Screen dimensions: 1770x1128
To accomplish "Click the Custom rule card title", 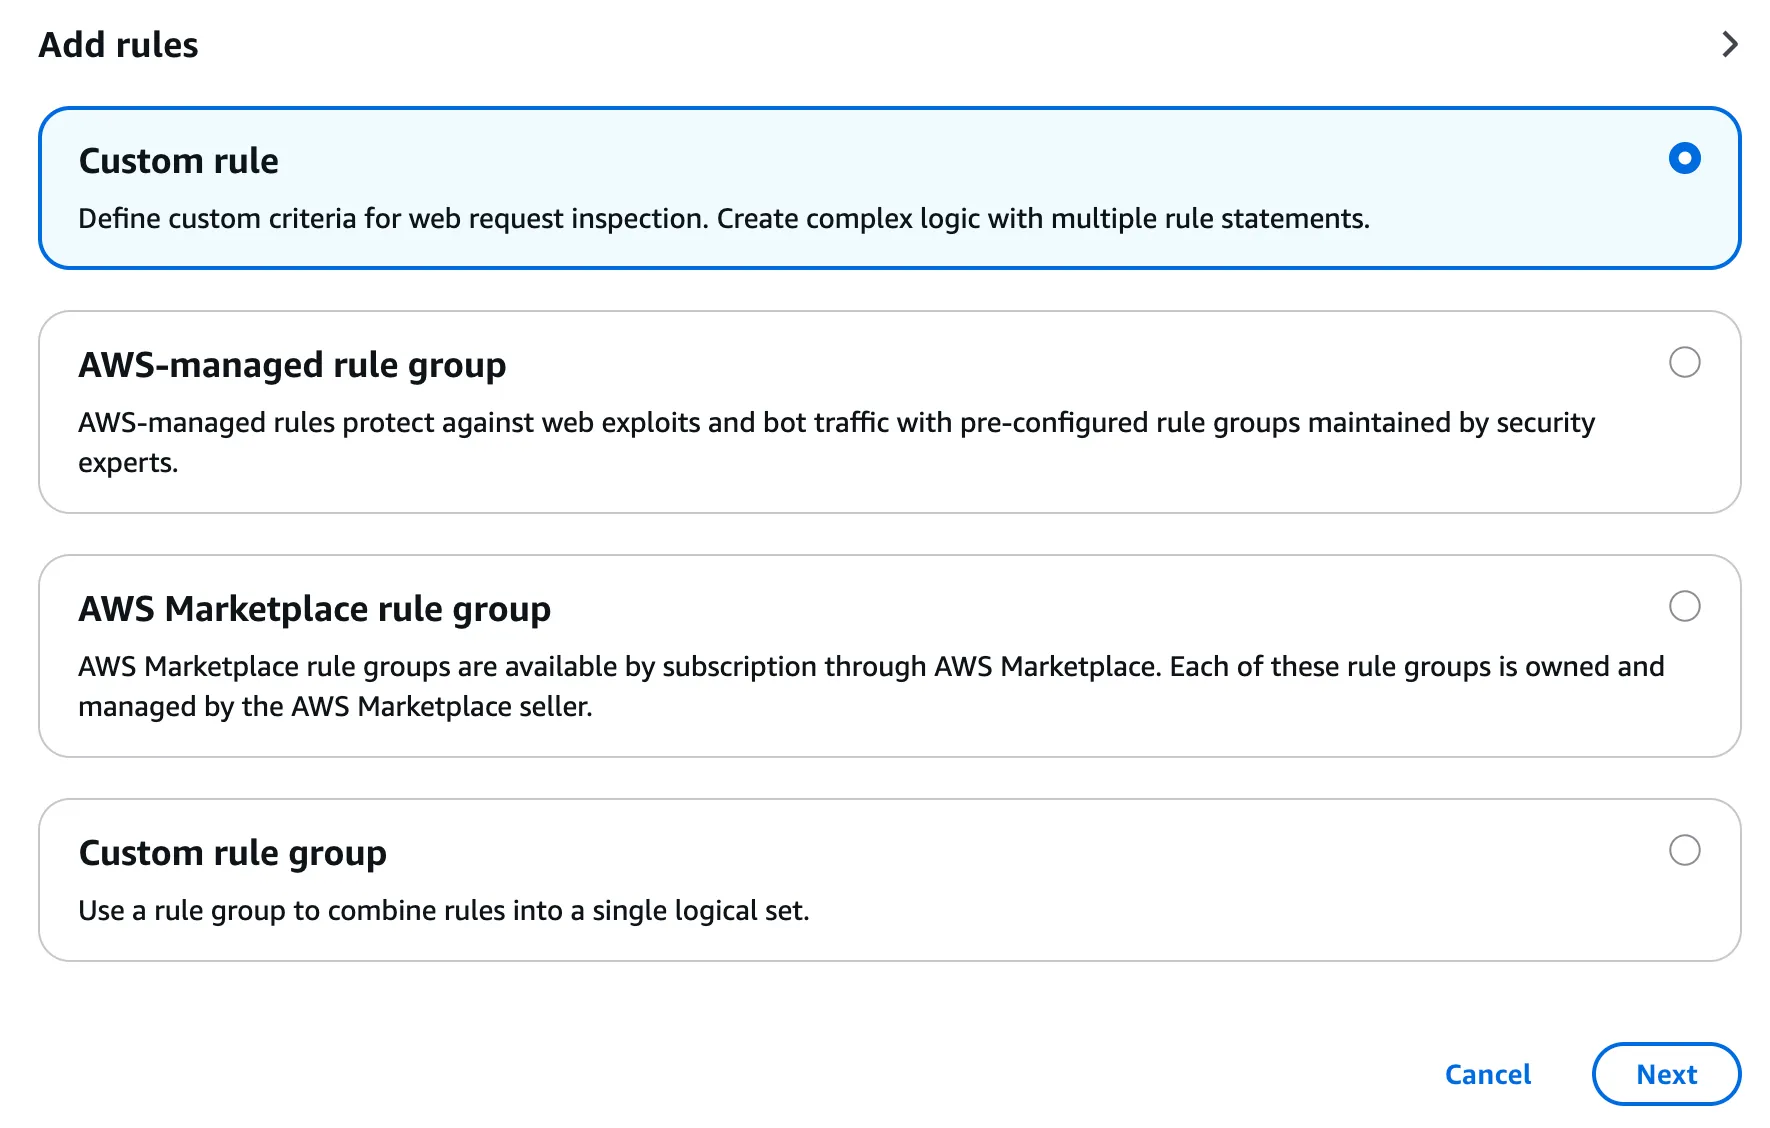I will (x=179, y=161).
